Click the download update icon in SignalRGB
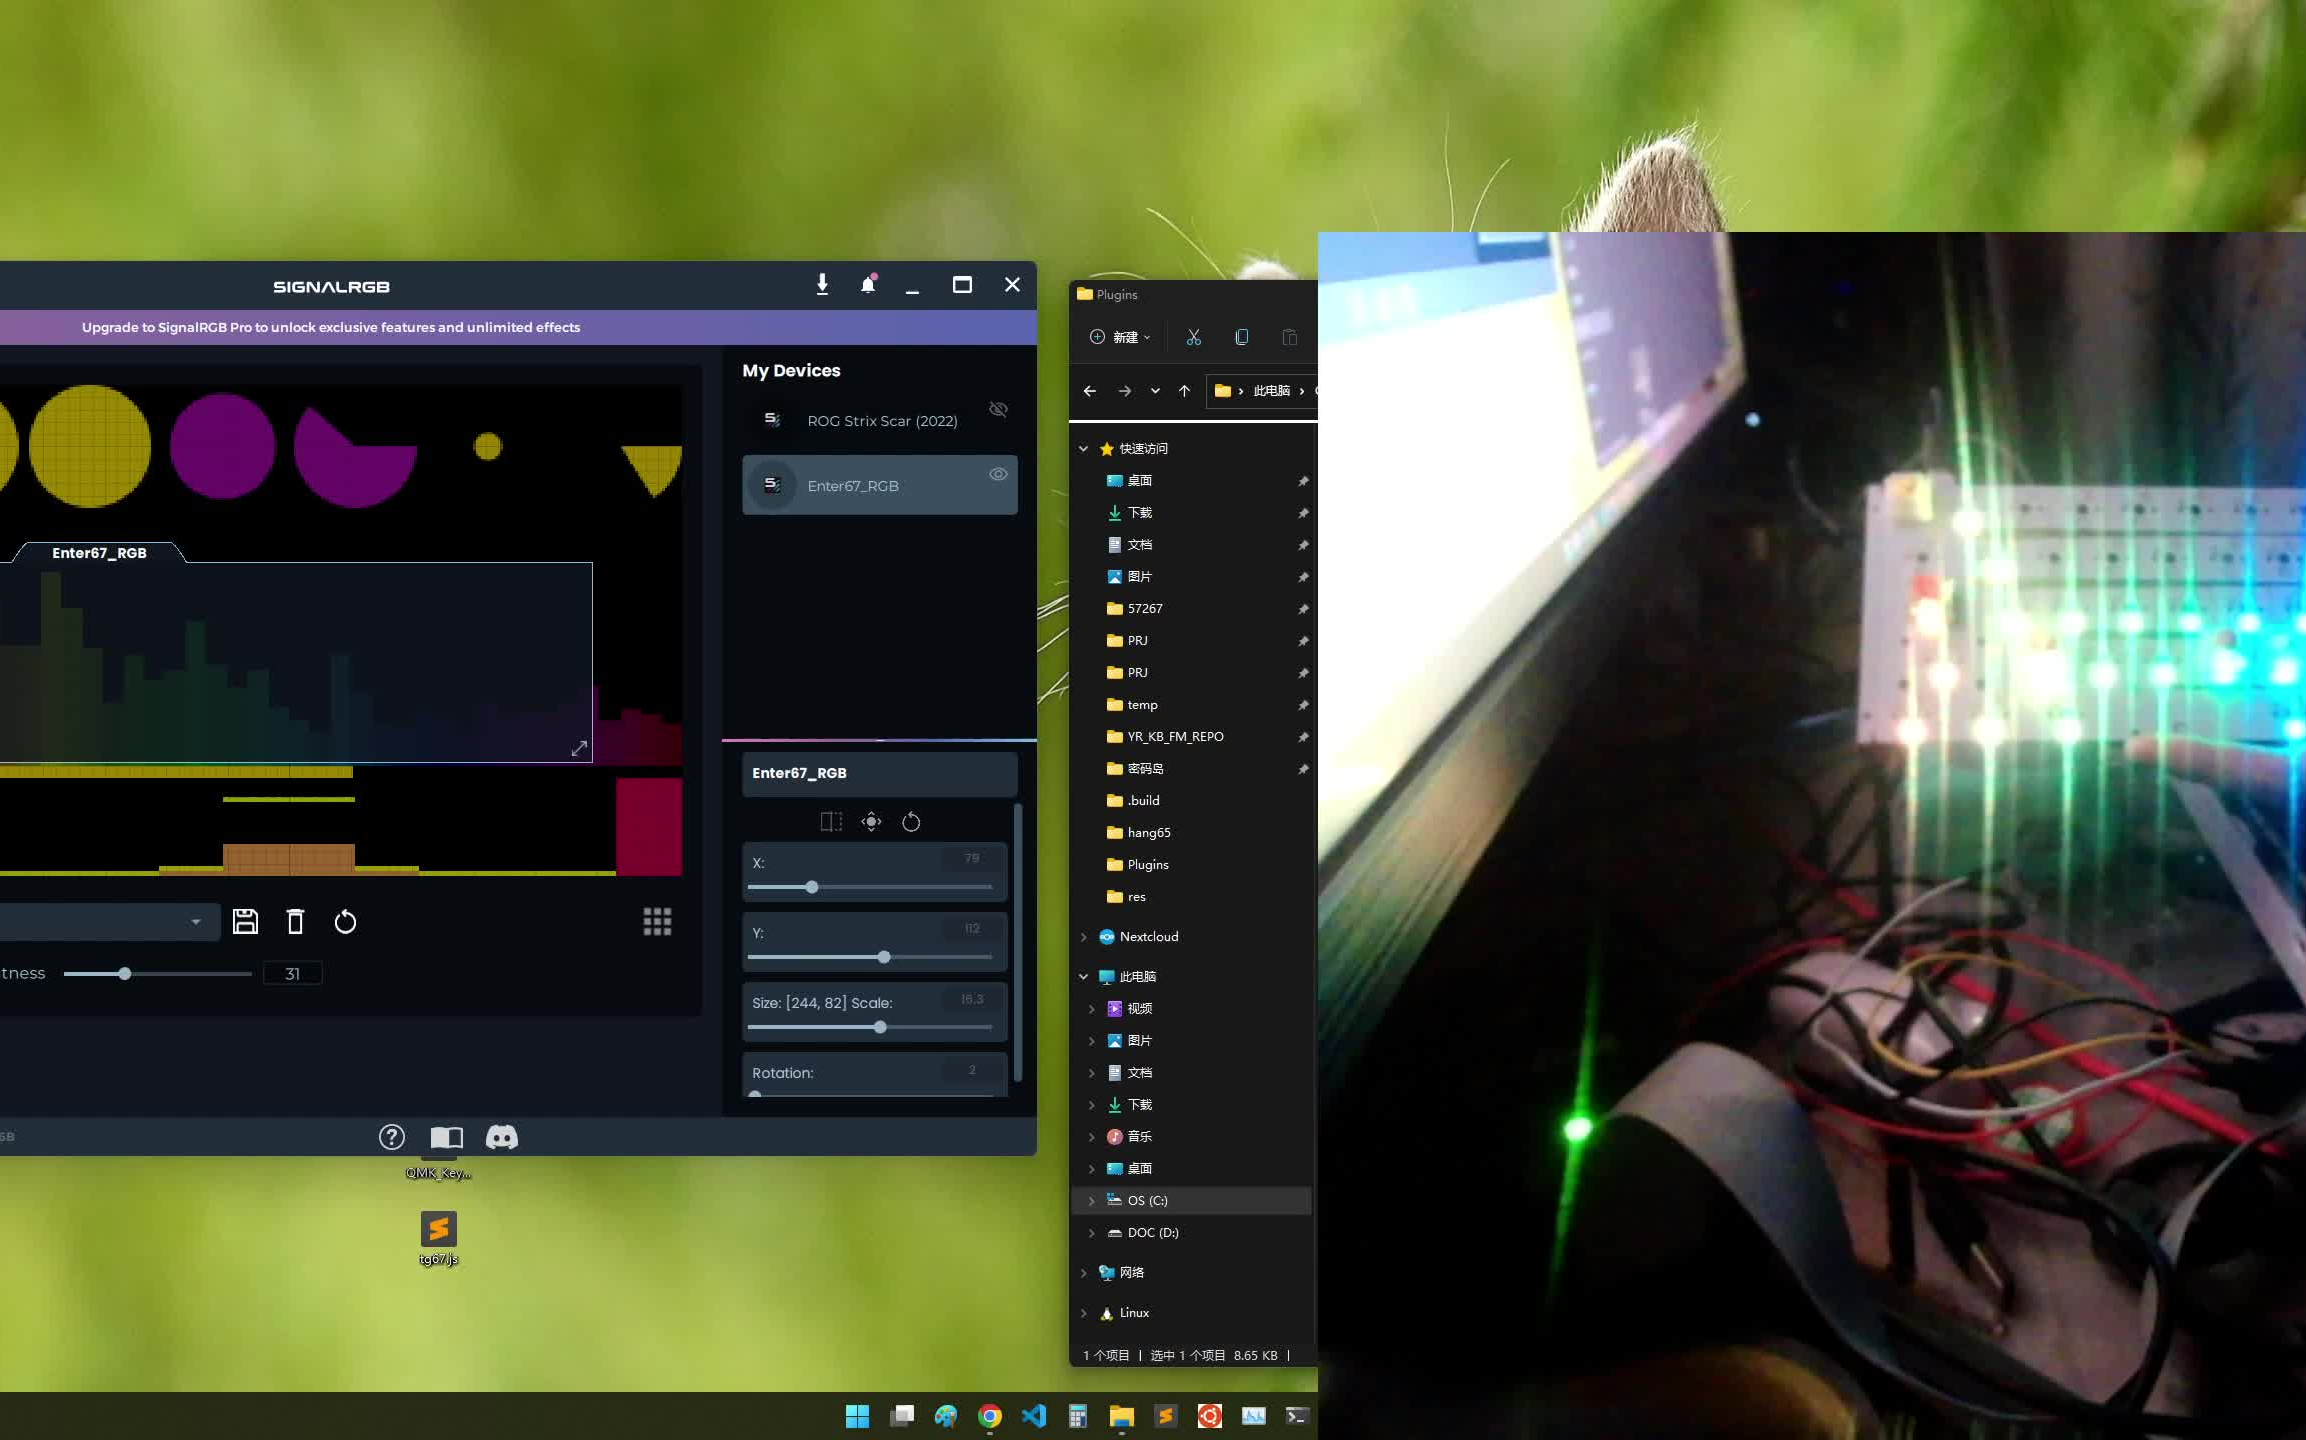 tap(822, 285)
